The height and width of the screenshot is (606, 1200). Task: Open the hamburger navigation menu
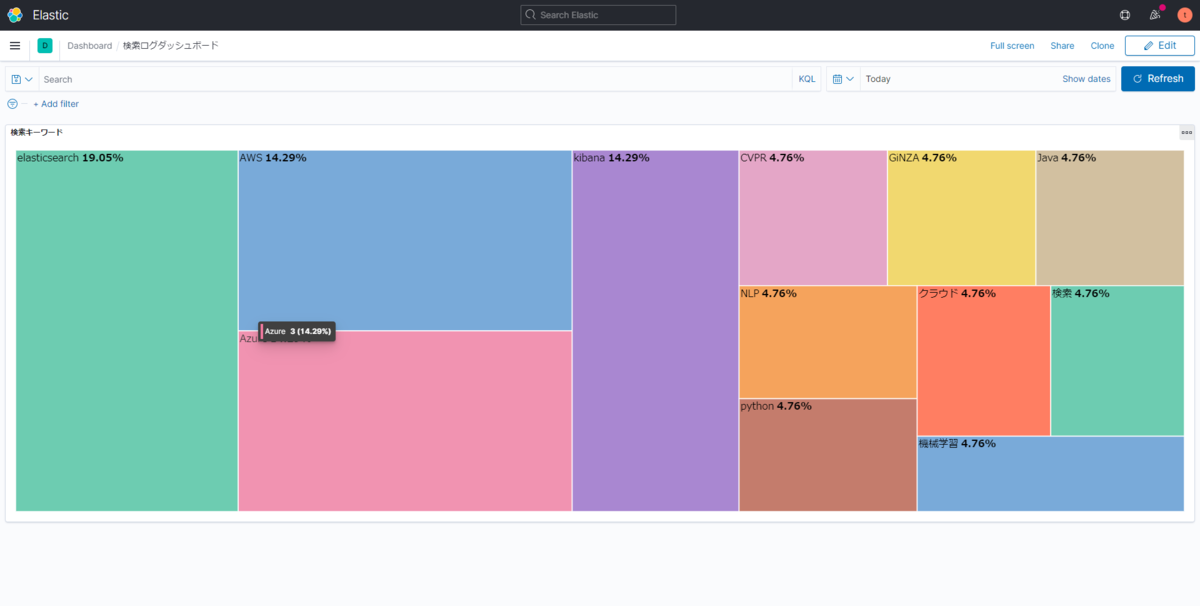[15, 46]
